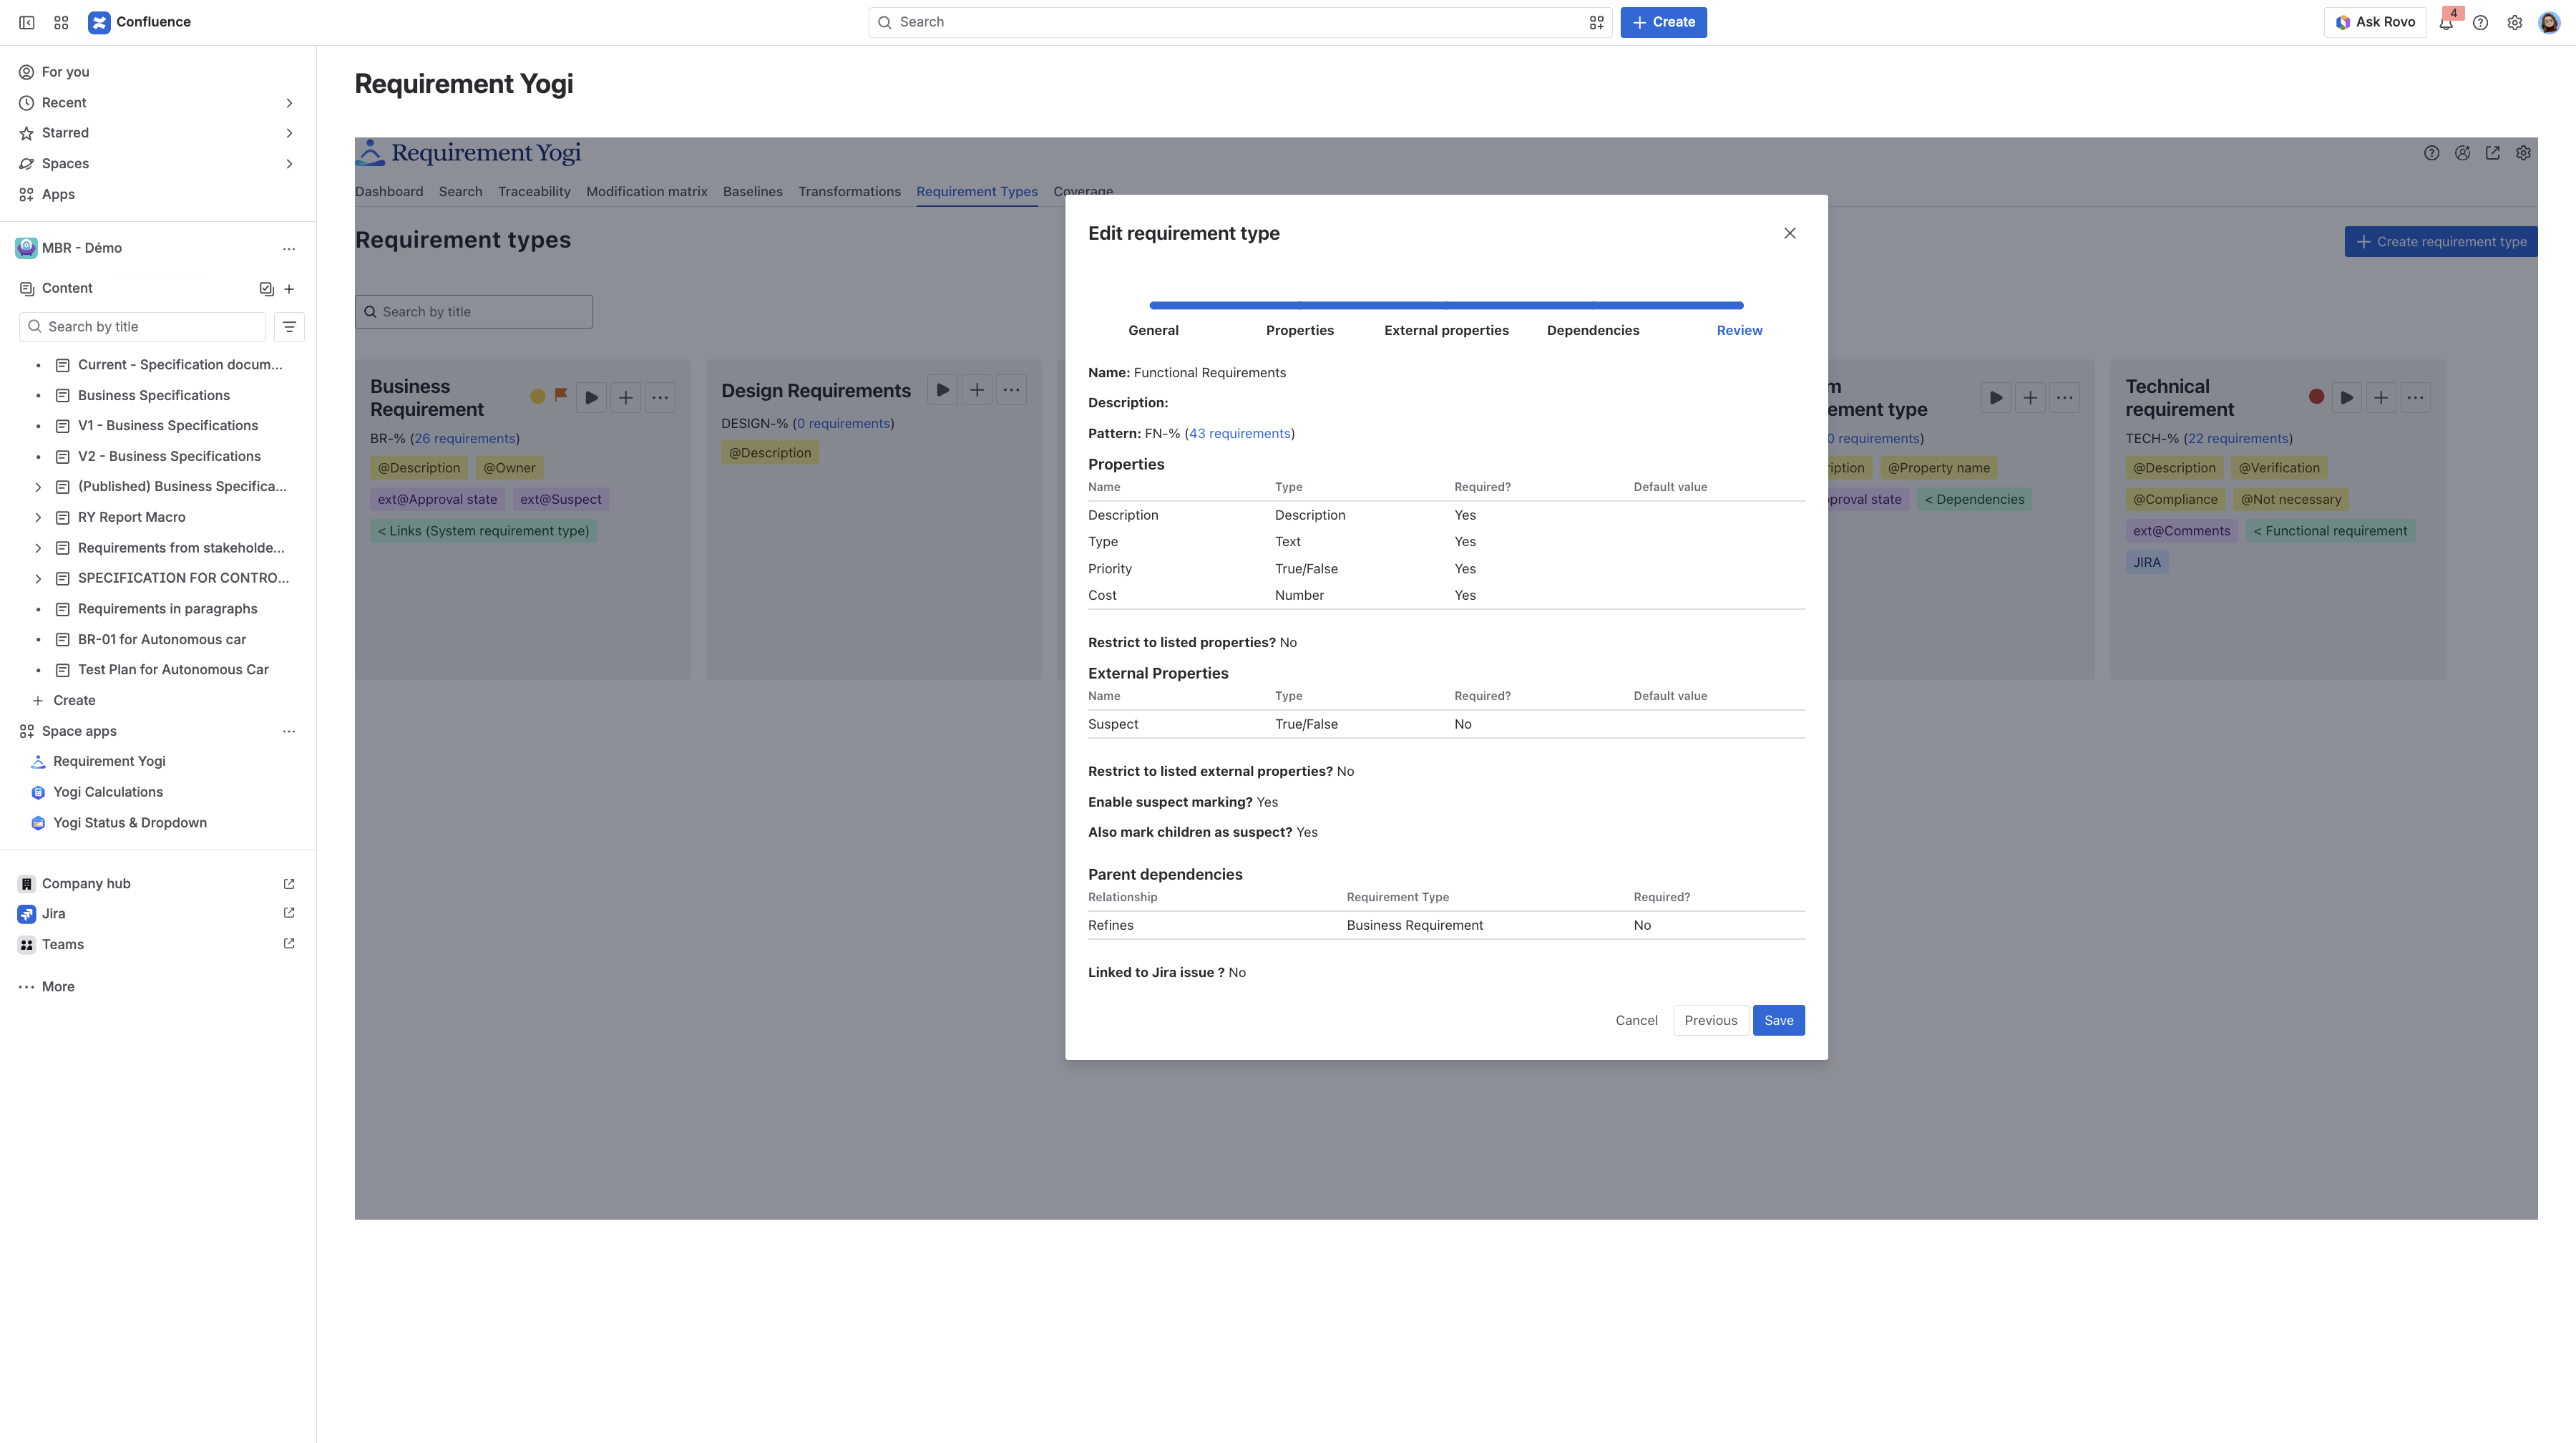Switch to the Dependencies wizard step
This screenshot has height=1443, width=2576.
[x=1592, y=330]
